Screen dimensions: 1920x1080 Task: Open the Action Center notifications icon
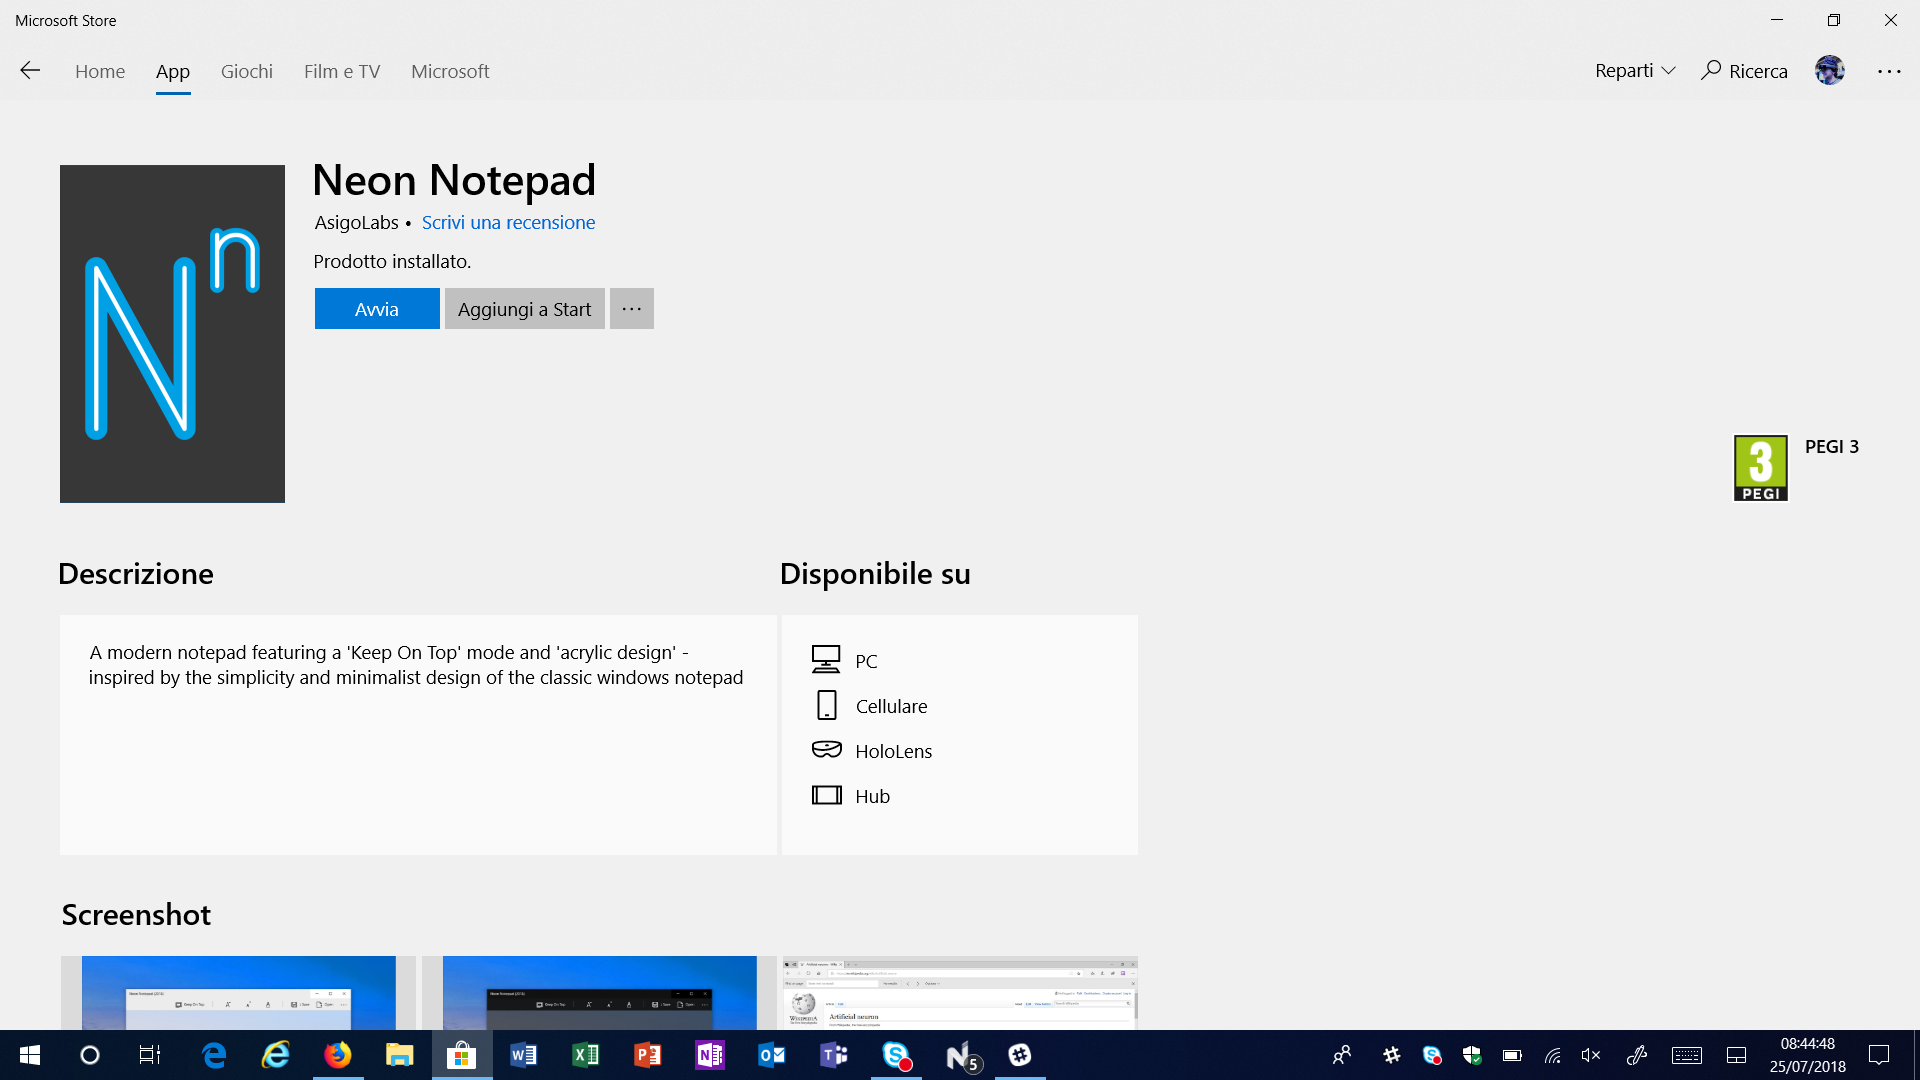click(1879, 1055)
